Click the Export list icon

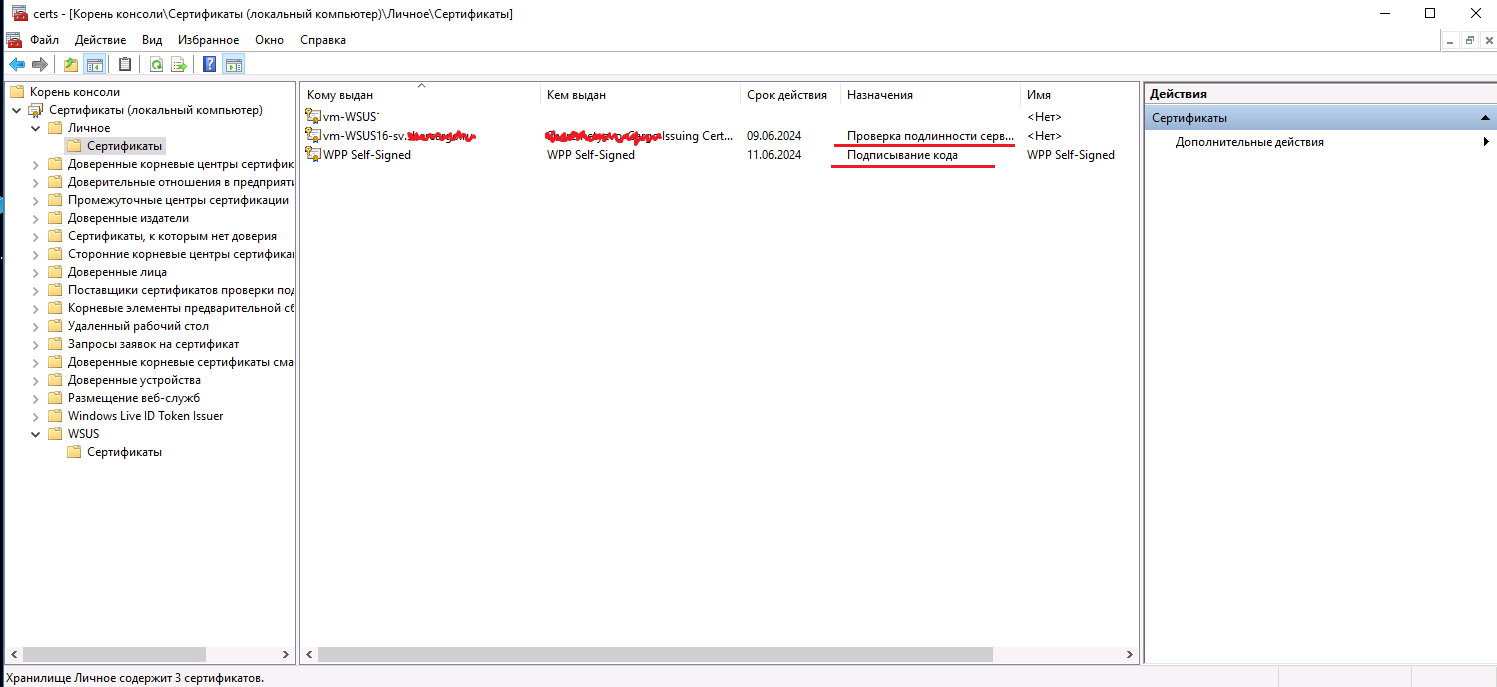[180, 63]
